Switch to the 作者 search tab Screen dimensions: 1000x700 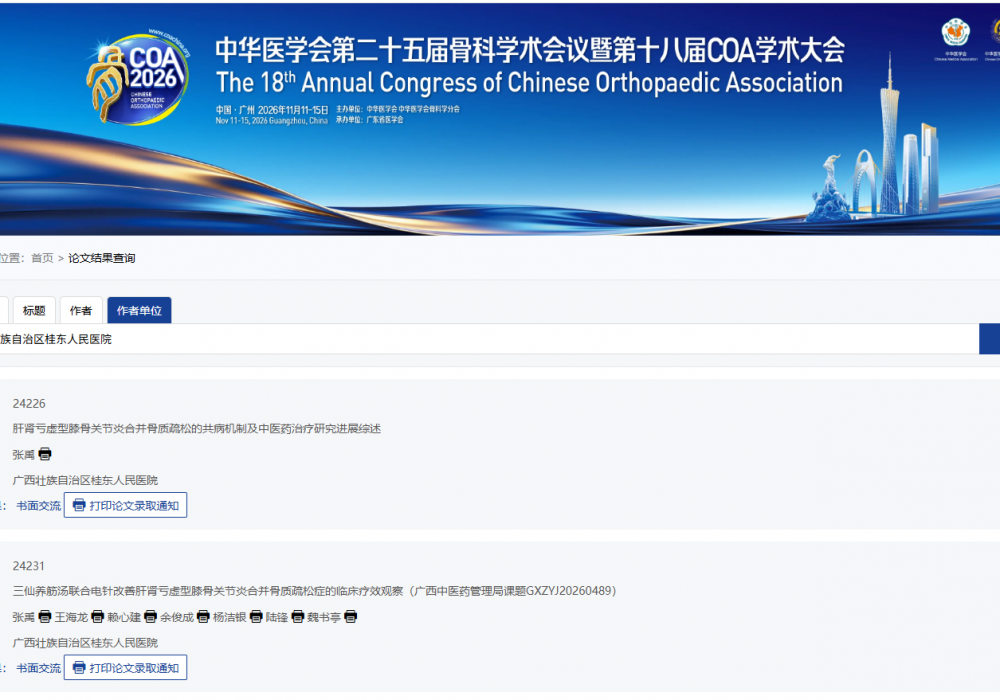81,310
